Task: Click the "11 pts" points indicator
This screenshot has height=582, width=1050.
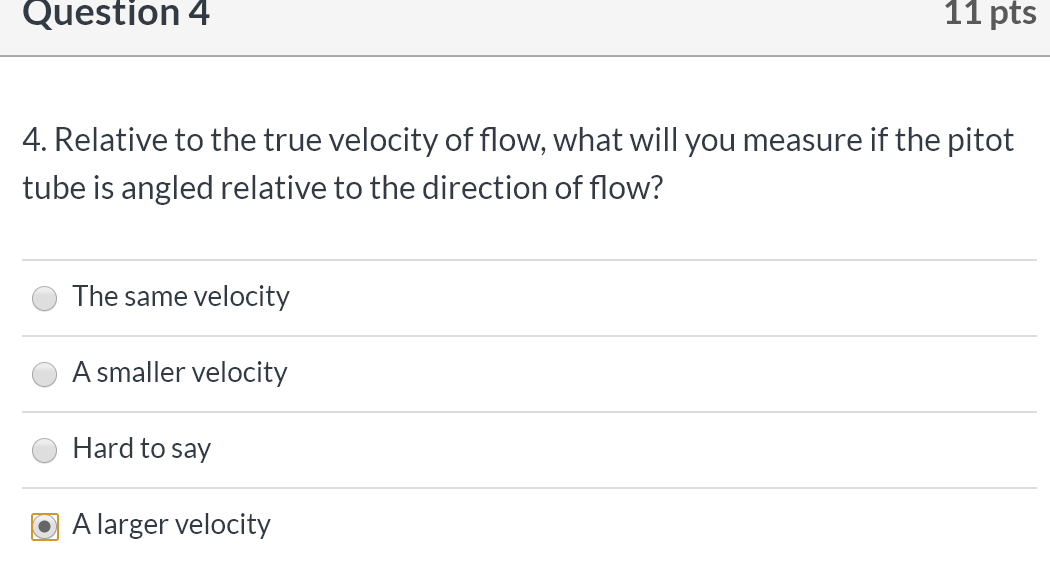Action: click(x=989, y=14)
